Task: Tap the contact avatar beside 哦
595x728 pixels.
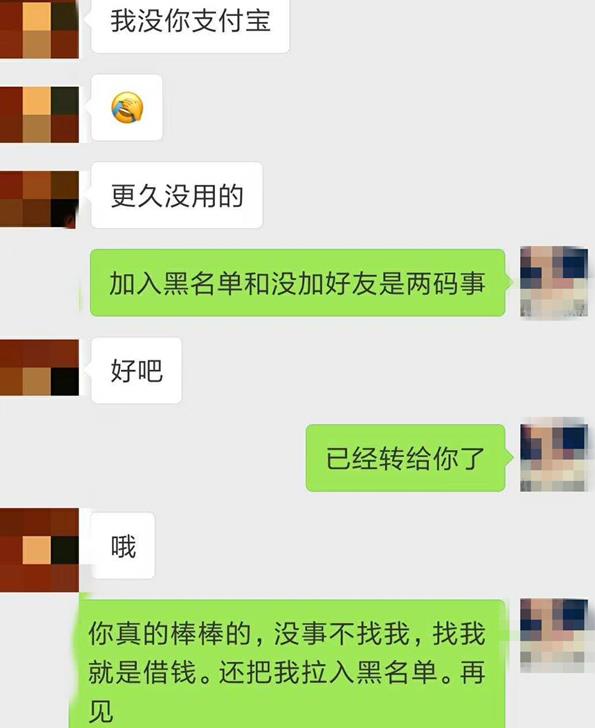Action: 39,550
